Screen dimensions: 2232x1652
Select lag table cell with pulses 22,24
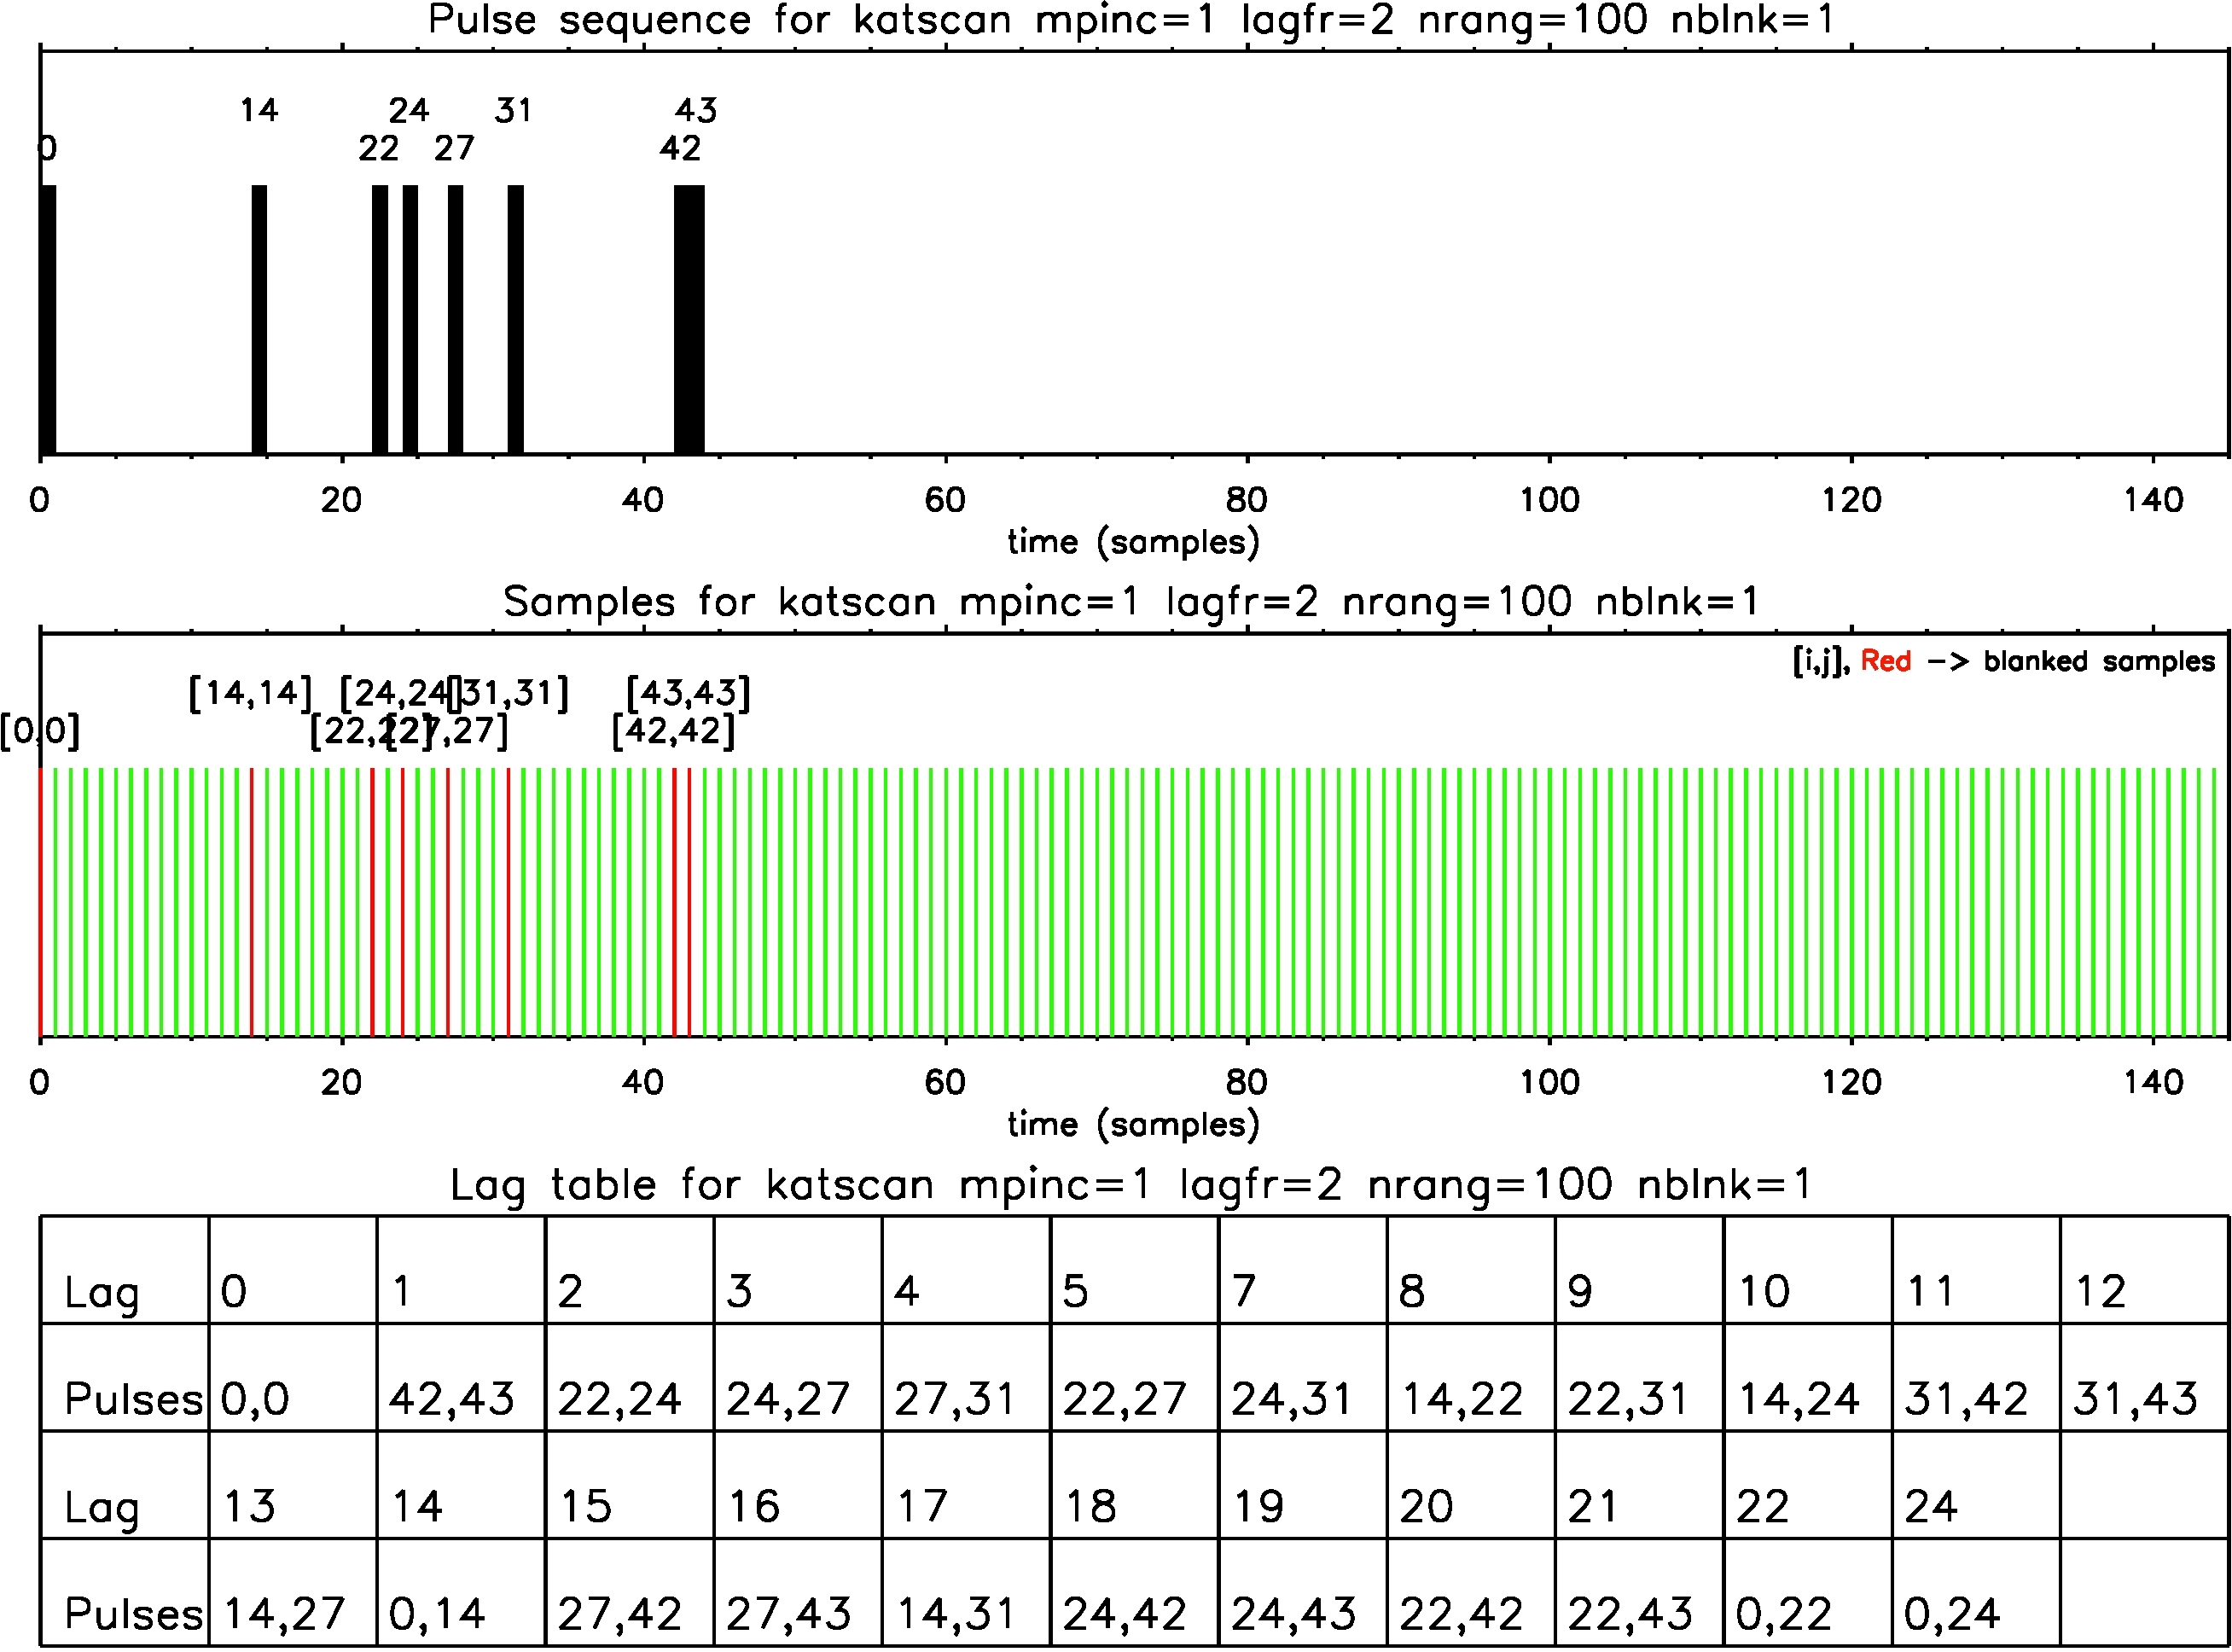click(x=620, y=1398)
